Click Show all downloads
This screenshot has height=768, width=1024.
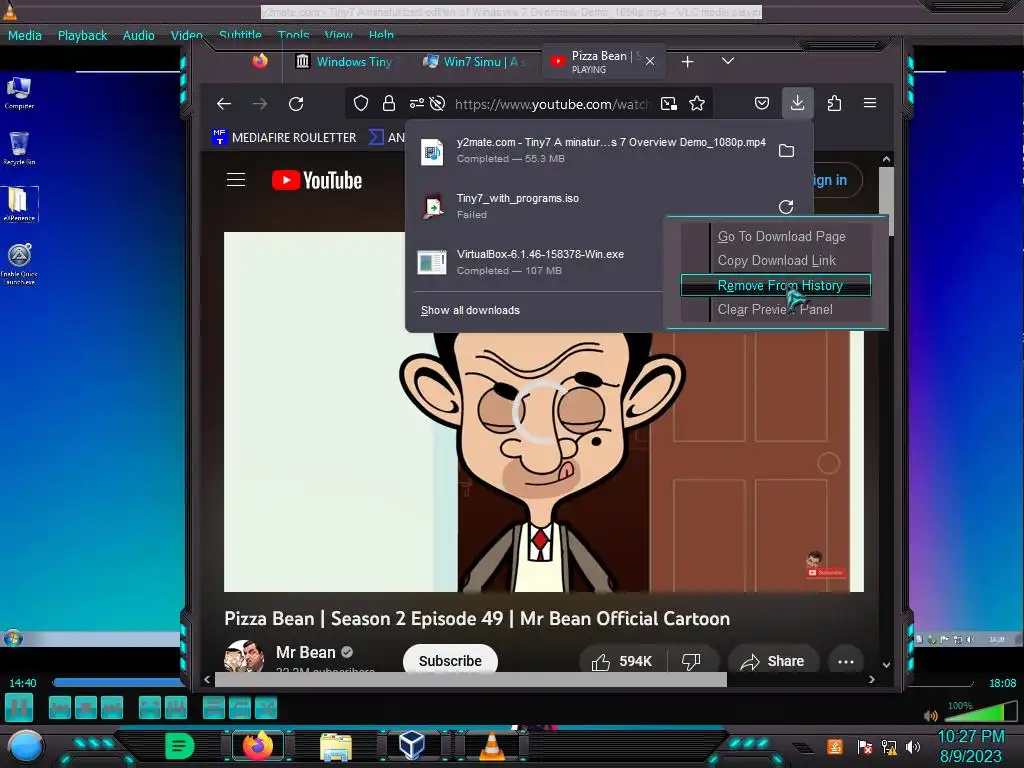tap(470, 310)
